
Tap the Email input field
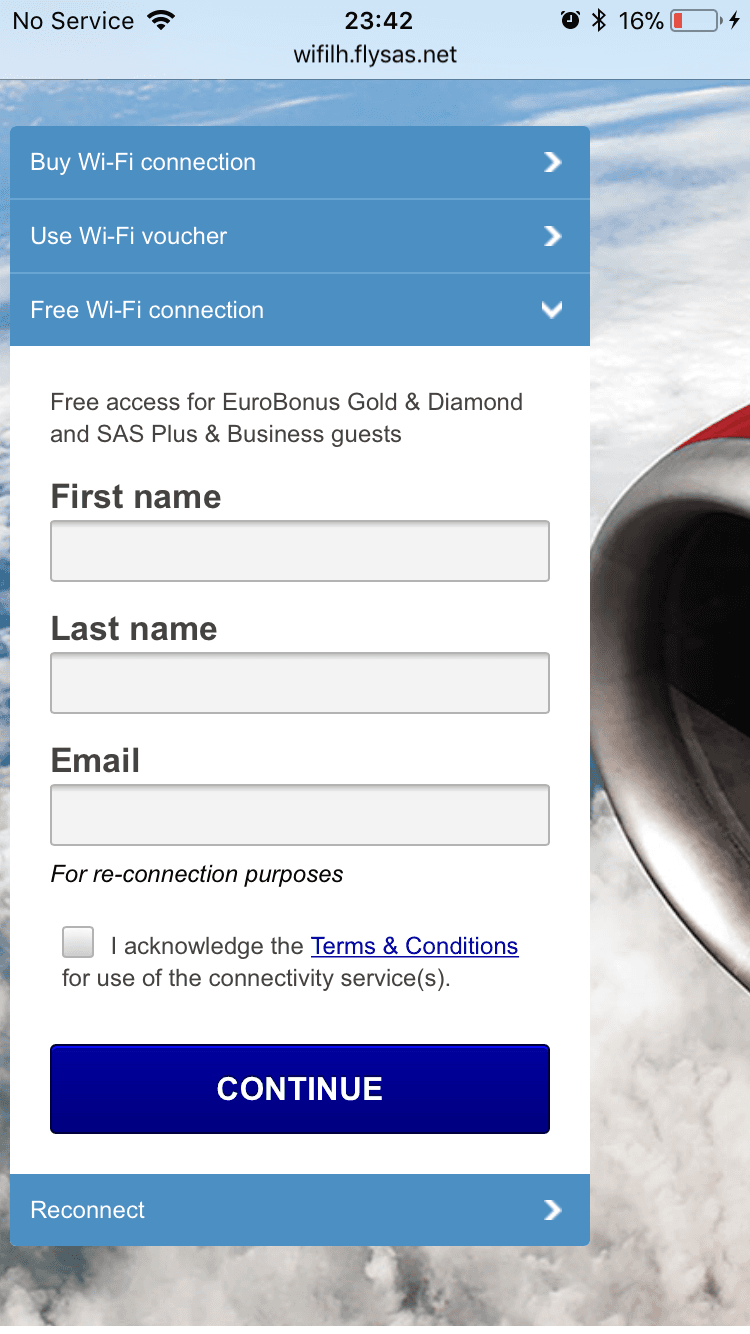[300, 814]
